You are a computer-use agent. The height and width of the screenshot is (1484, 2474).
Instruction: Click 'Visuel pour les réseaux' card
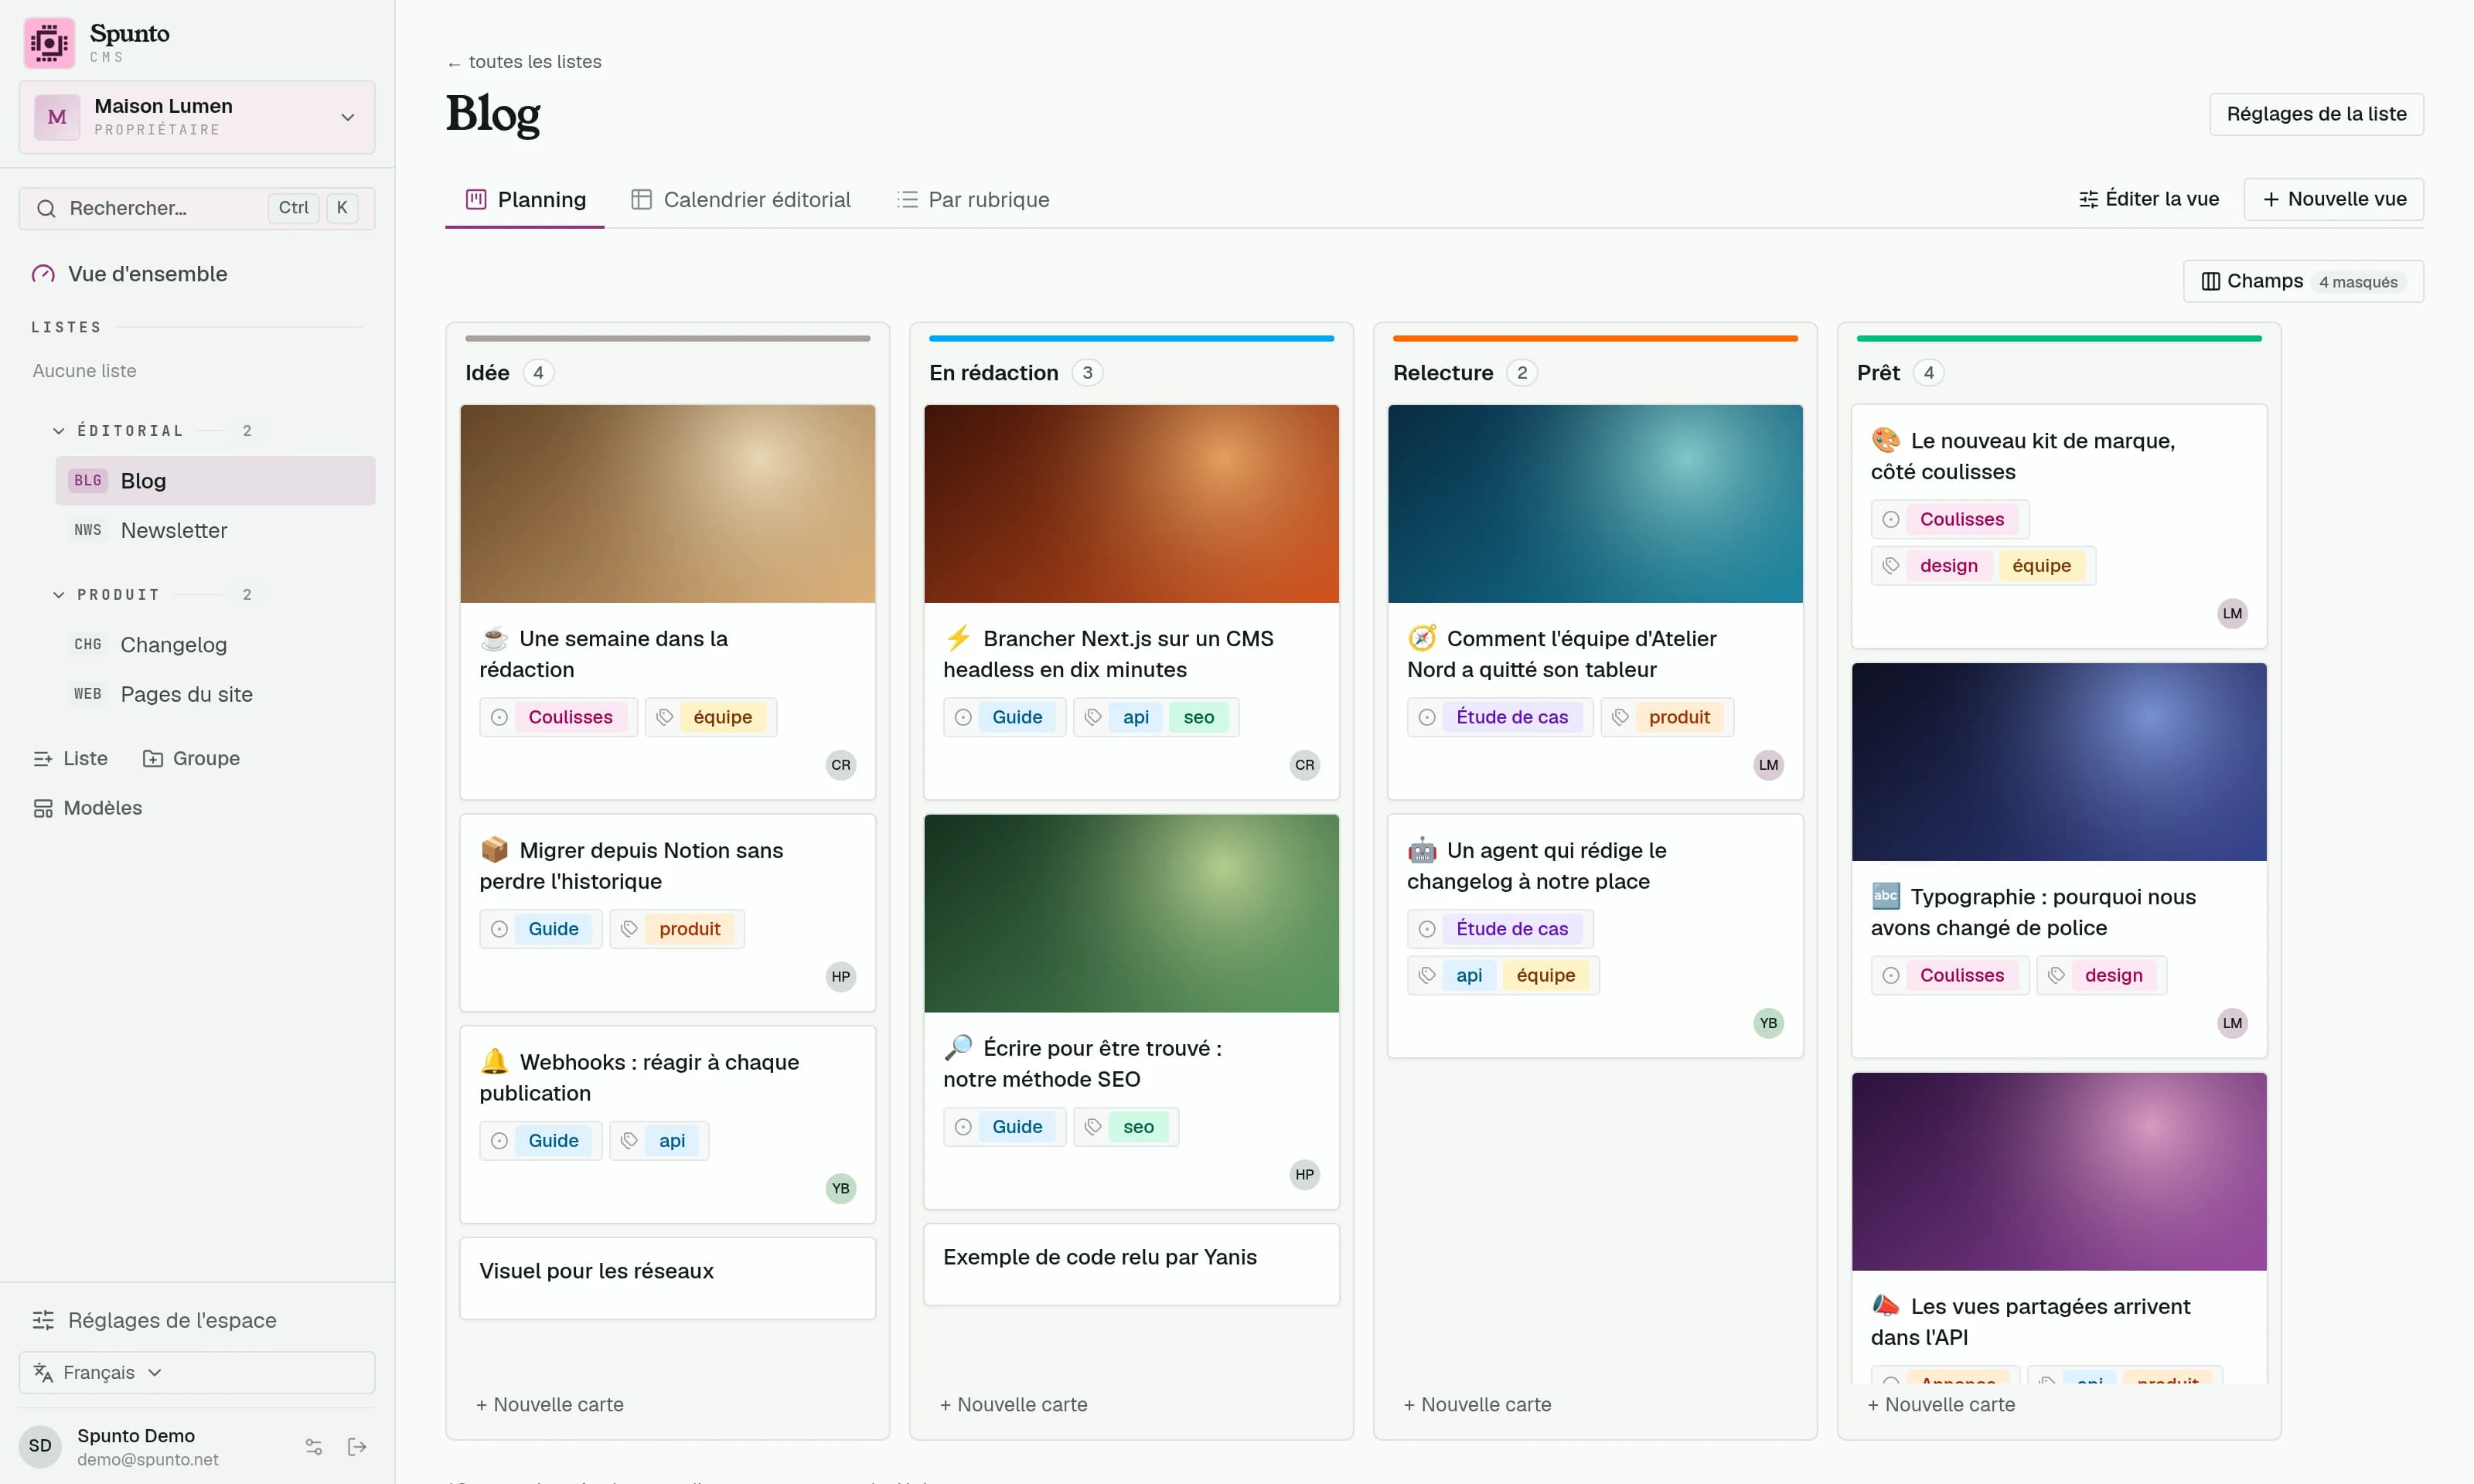click(668, 1279)
